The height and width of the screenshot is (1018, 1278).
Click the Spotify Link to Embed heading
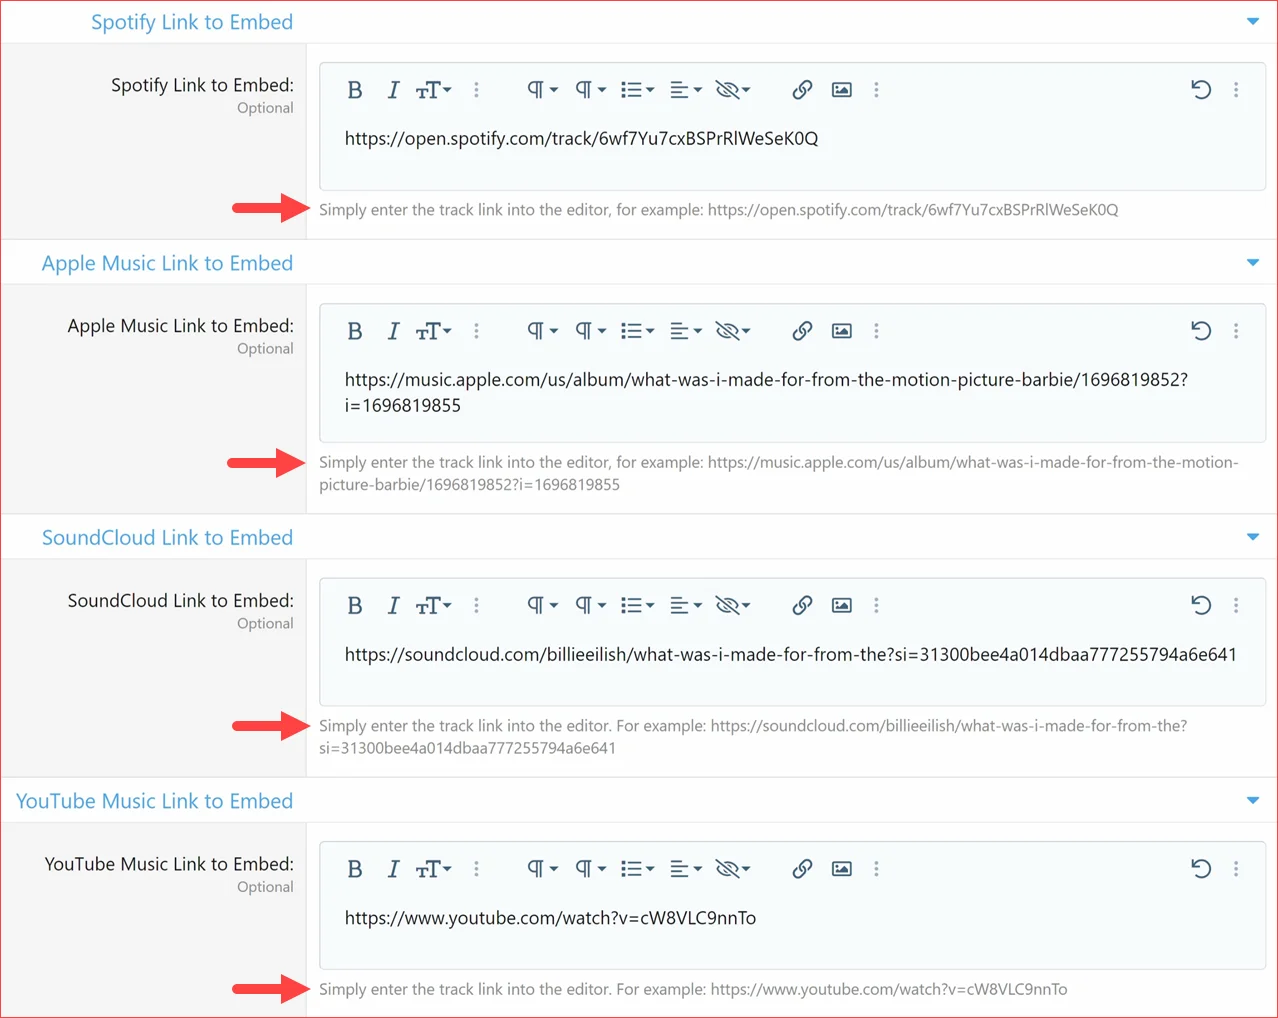[x=192, y=22]
